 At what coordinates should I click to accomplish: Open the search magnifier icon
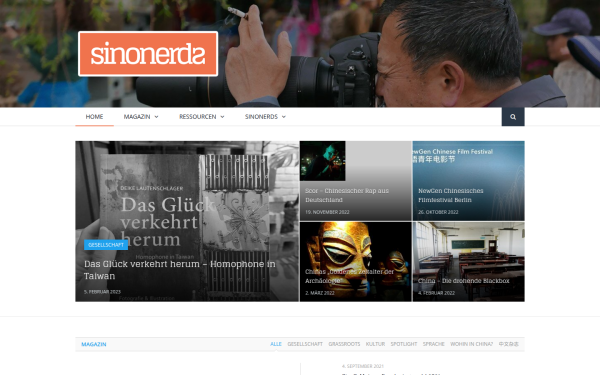tap(513, 117)
